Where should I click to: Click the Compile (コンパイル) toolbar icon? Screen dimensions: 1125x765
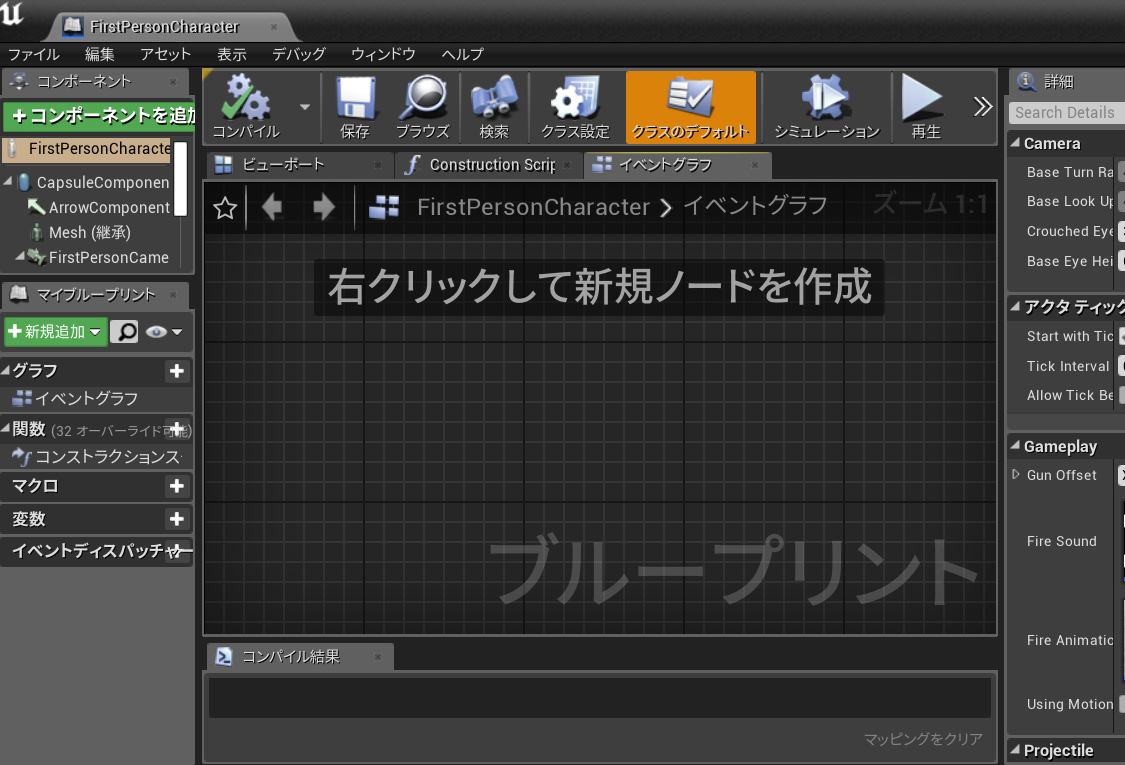point(245,106)
